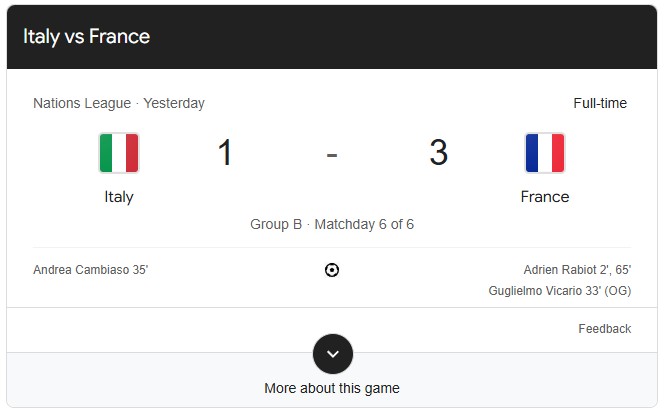The image size is (667, 414).
Task: Click the Nations League label
Action: coord(82,103)
